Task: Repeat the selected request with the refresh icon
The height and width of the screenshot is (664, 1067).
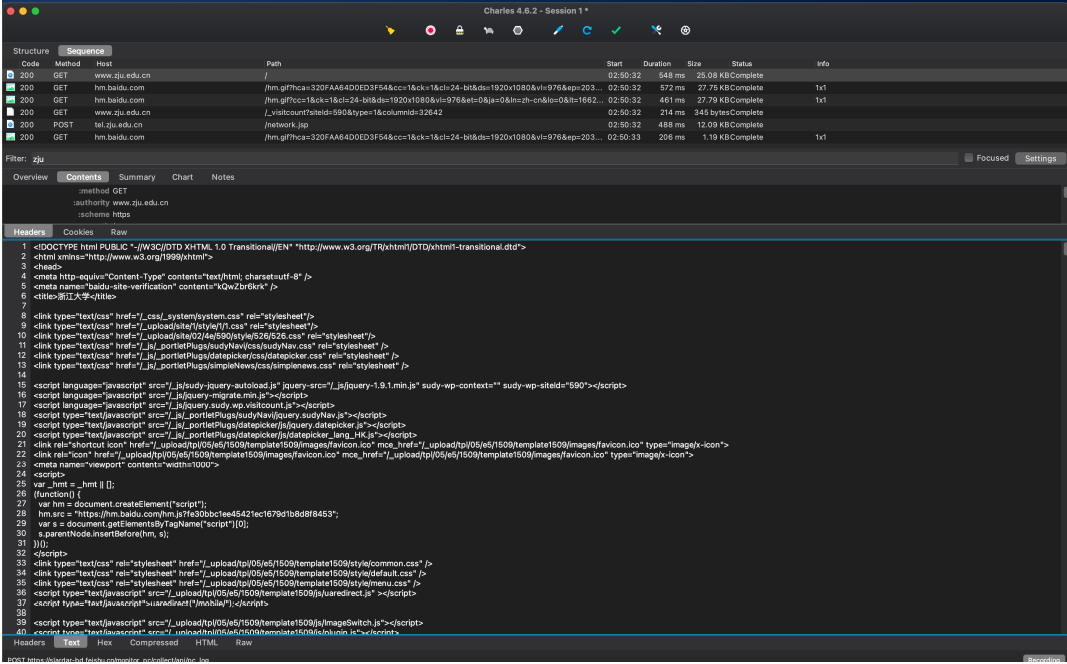Action: point(587,30)
